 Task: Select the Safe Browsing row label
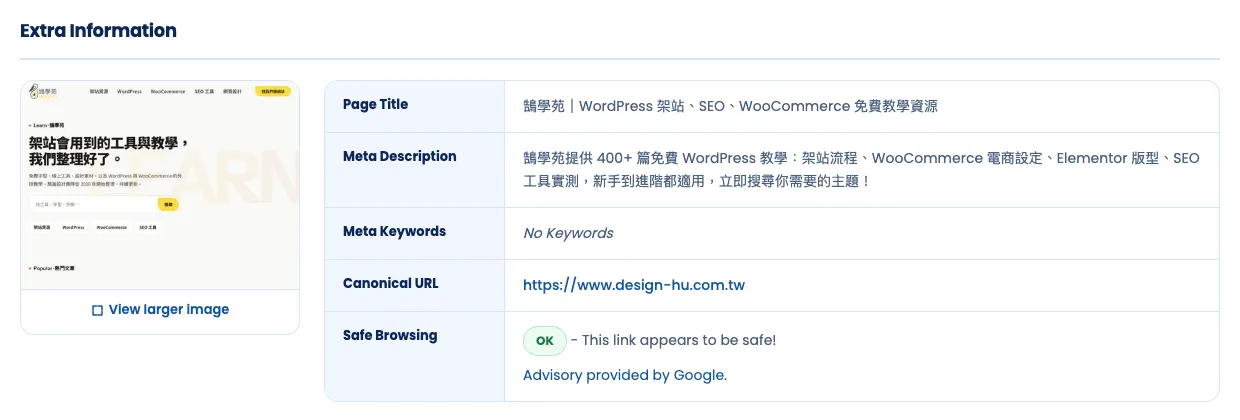coord(390,336)
